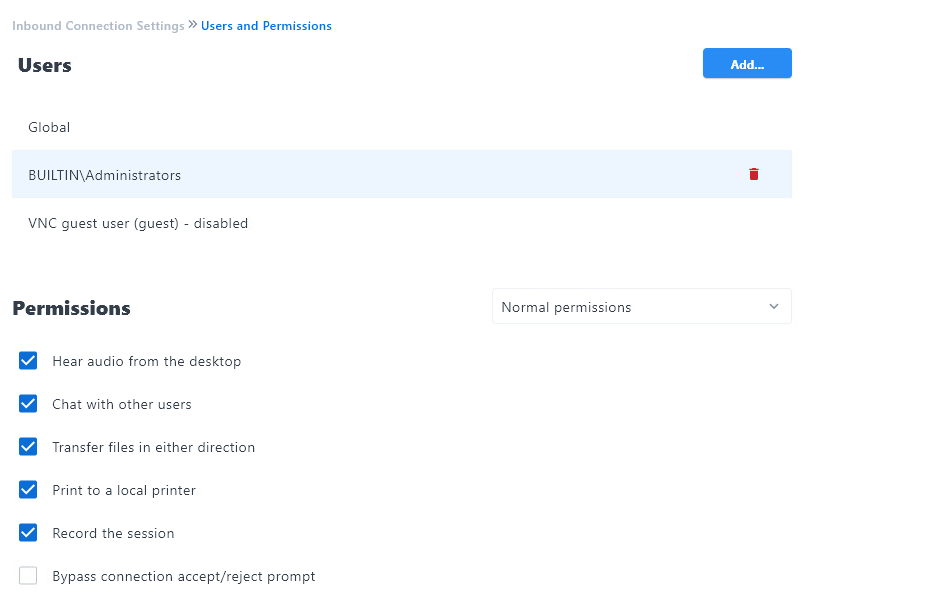This screenshot has width=926, height=594.
Task: Delete the BUILTIN\Administrators user entry
Action: pyautogui.click(x=753, y=173)
